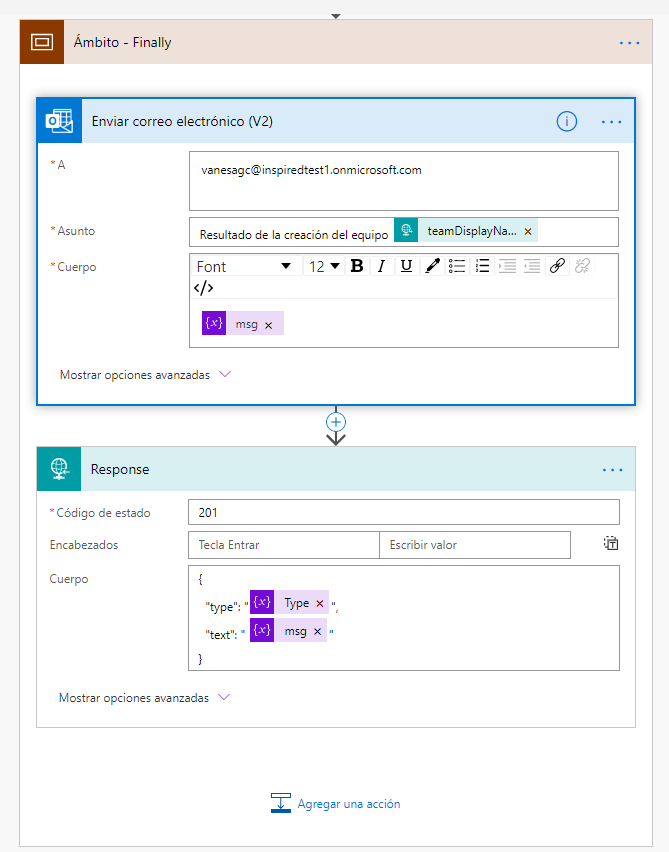Image resolution: width=669 pixels, height=852 pixels.
Task: Click the Código de estado field
Action: (x=403, y=513)
